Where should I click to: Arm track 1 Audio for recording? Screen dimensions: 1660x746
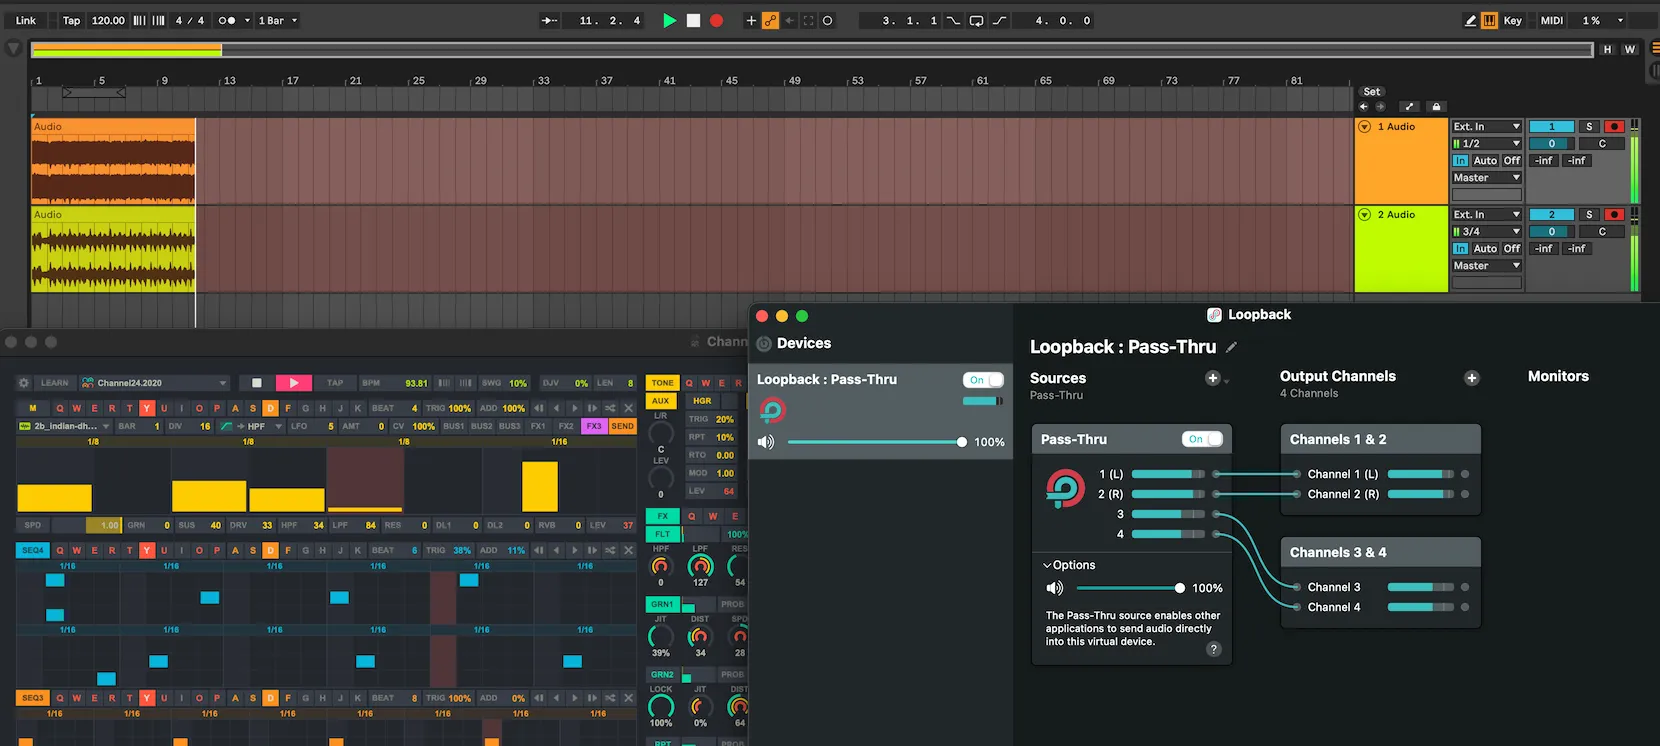[x=1614, y=127]
